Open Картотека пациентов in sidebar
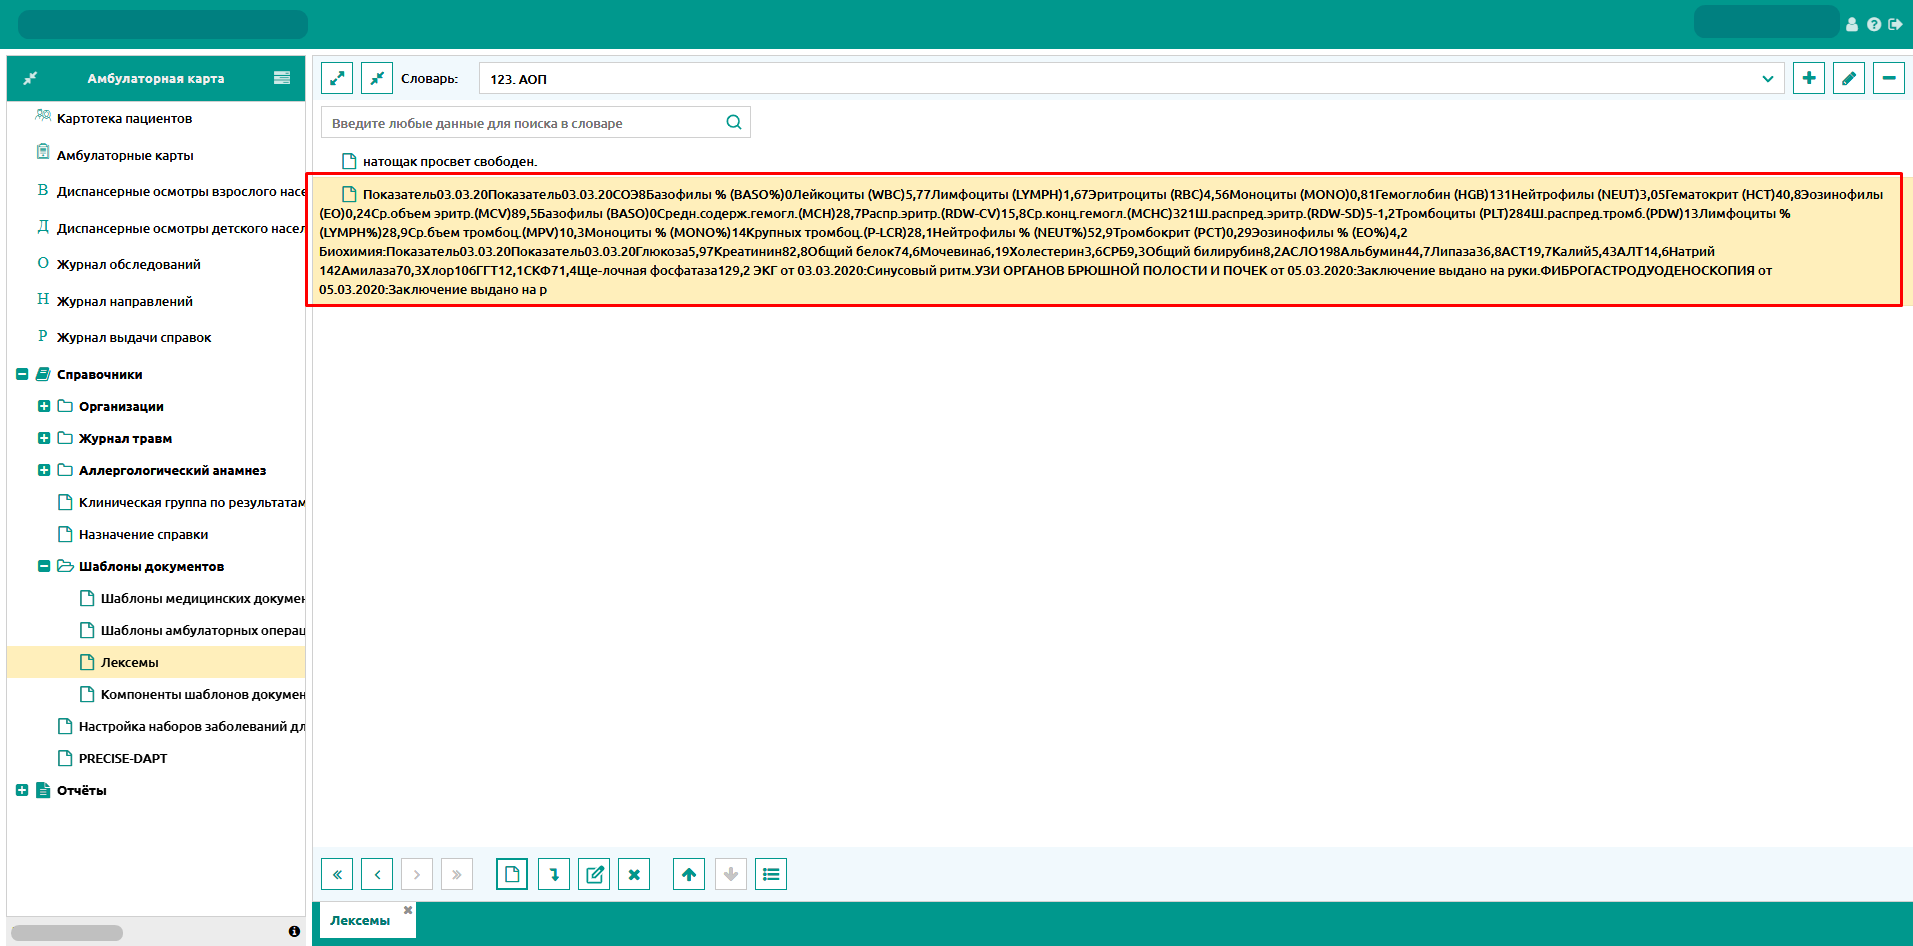This screenshot has width=1913, height=946. coord(124,118)
